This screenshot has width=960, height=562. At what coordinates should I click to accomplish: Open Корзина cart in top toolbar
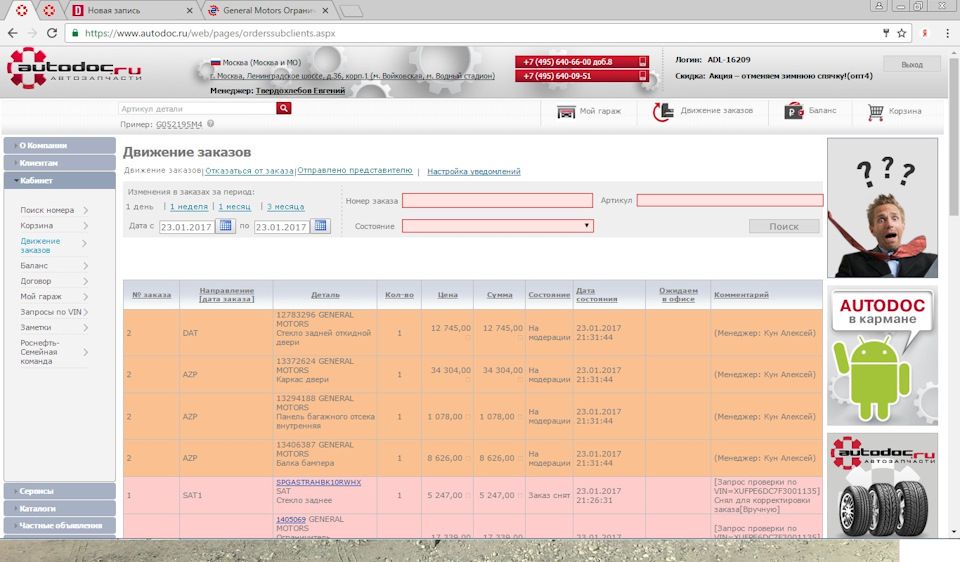tap(894, 111)
